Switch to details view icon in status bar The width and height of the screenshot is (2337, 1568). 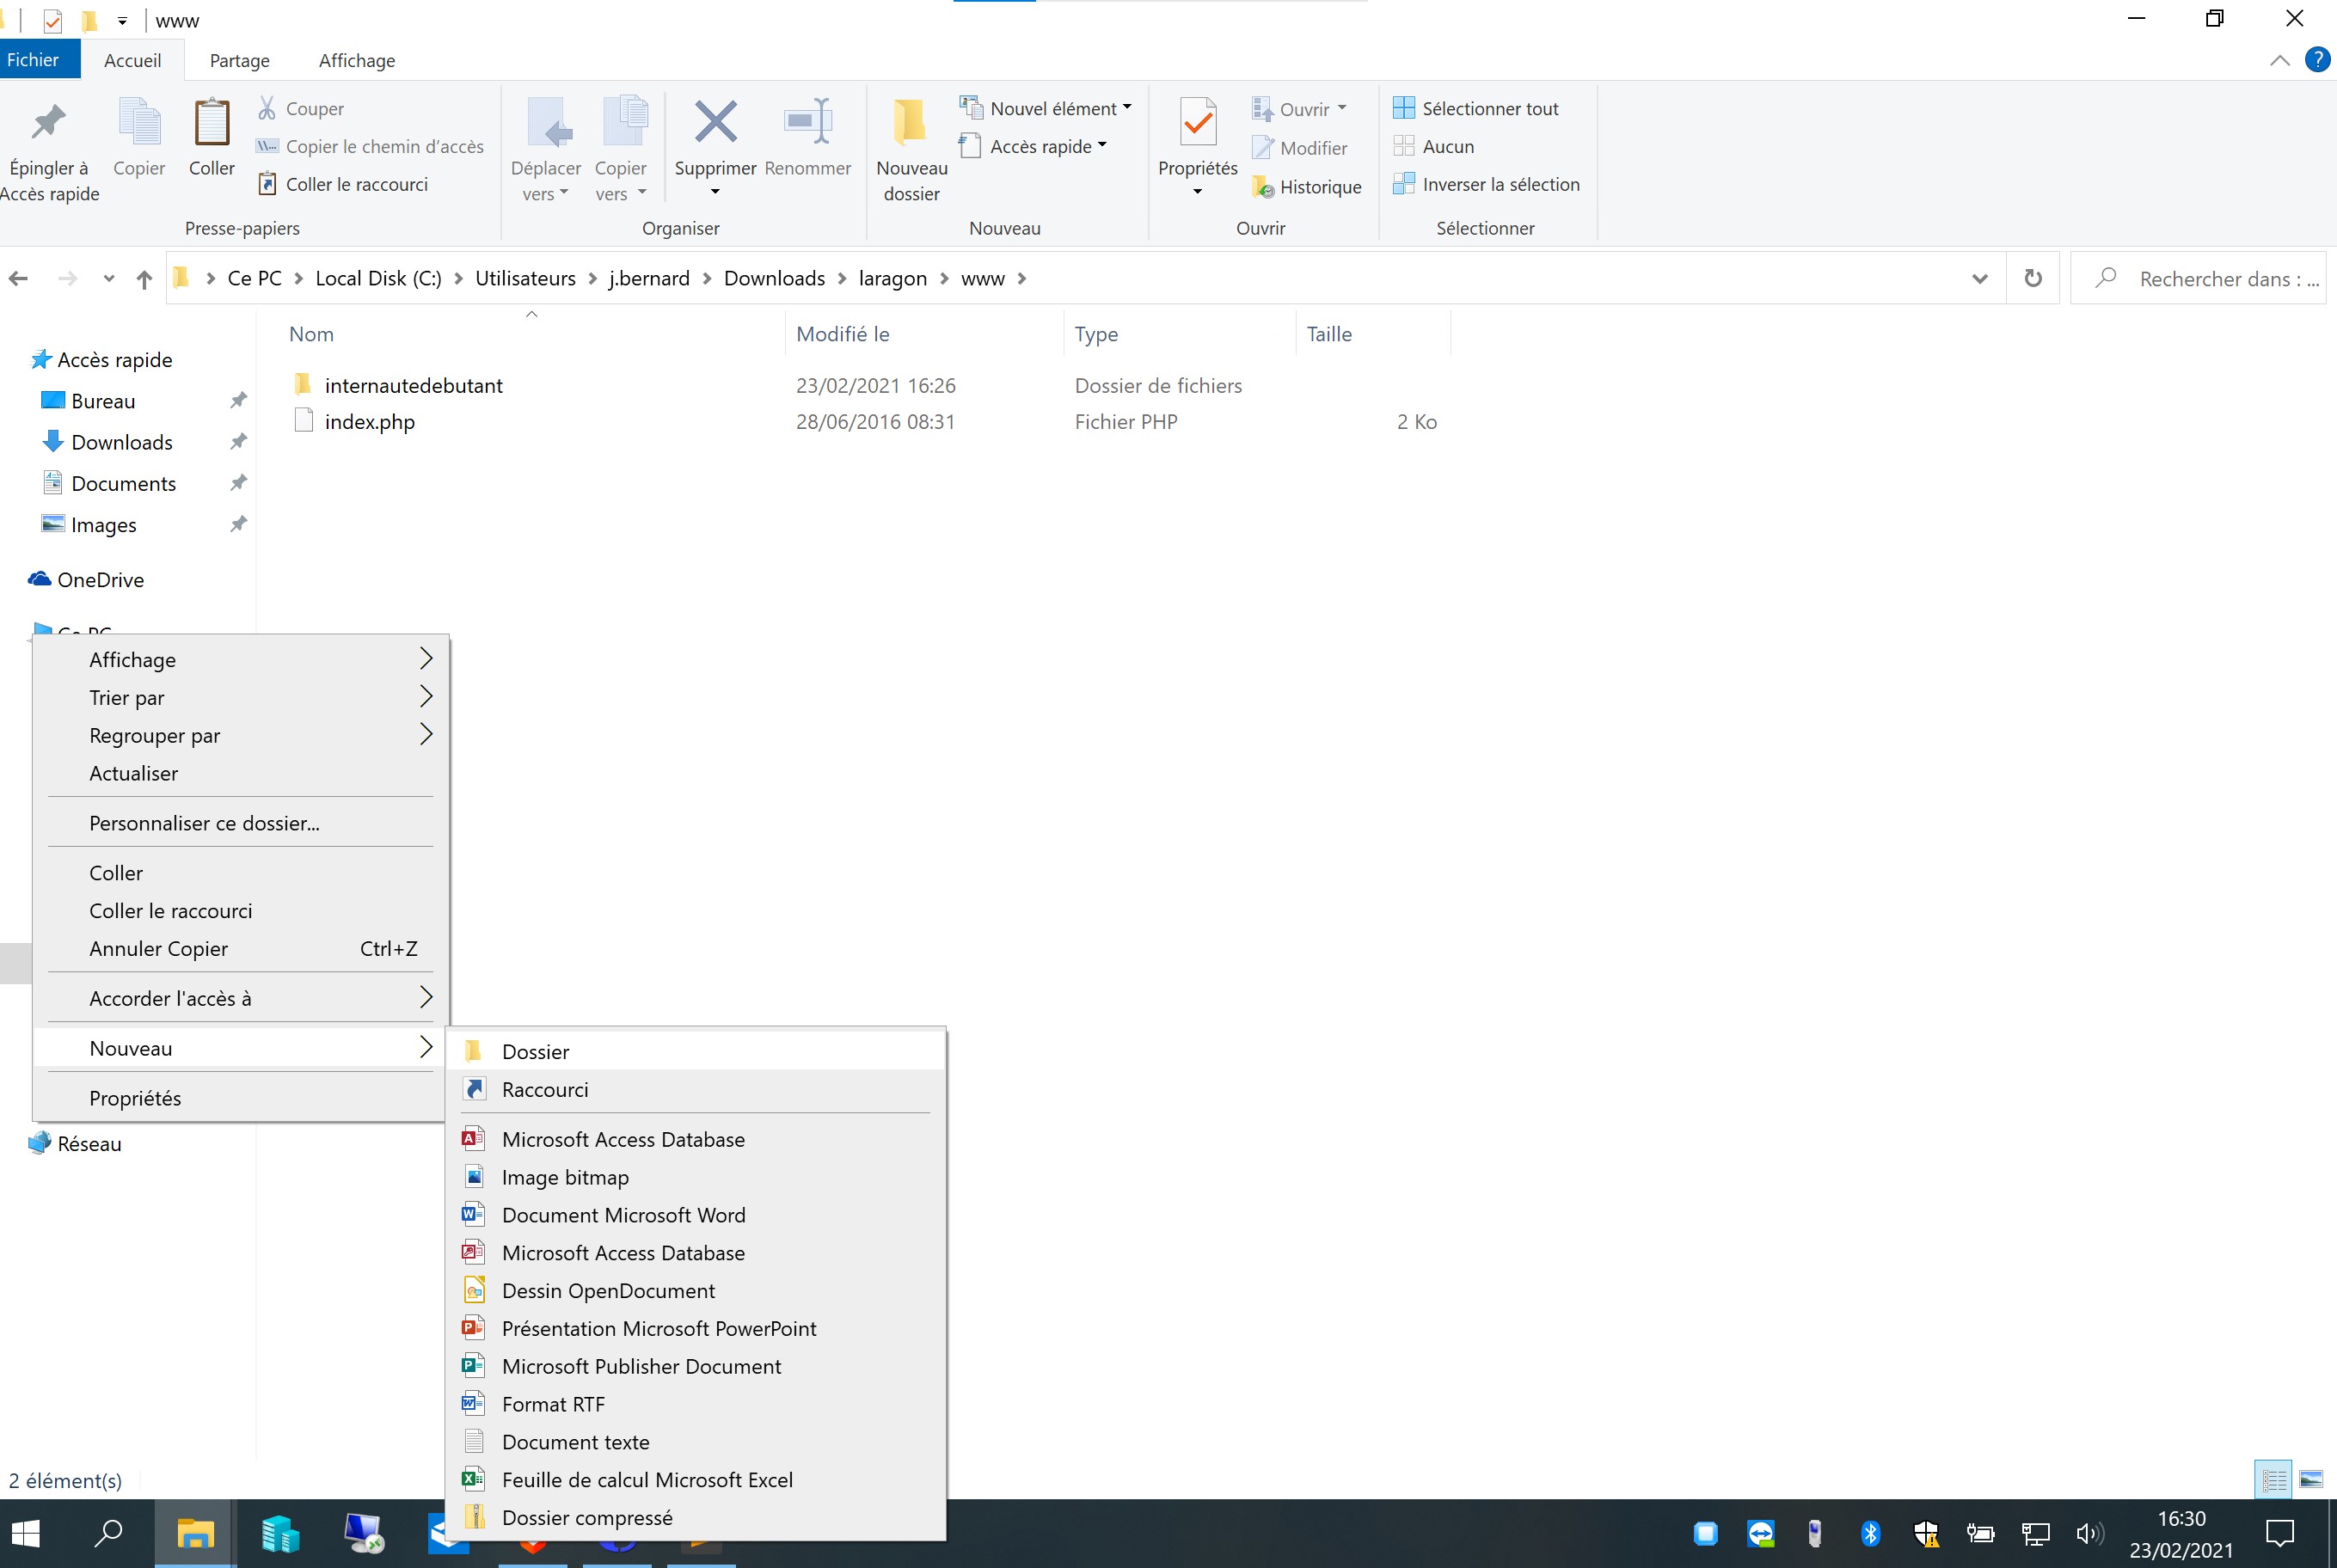pyautogui.click(x=2274, y=1479)
